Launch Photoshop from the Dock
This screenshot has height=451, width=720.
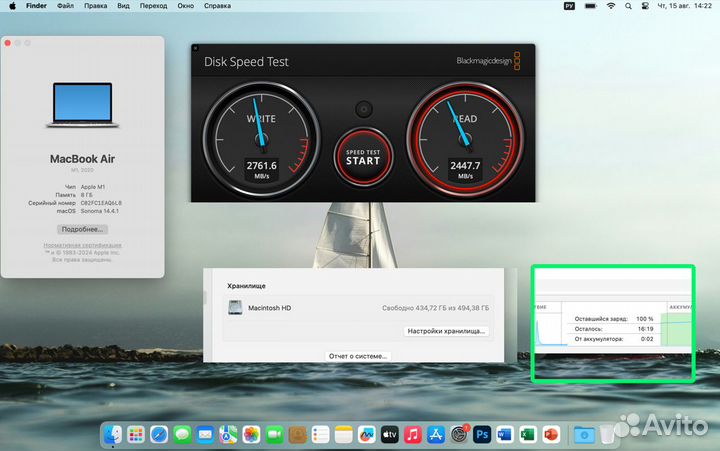pos(482,434)
